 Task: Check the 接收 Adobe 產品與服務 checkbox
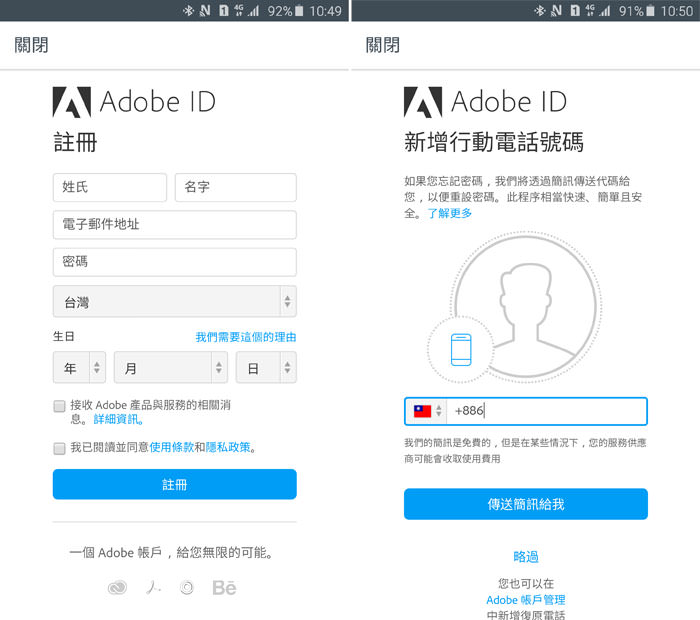click(59, 406)
